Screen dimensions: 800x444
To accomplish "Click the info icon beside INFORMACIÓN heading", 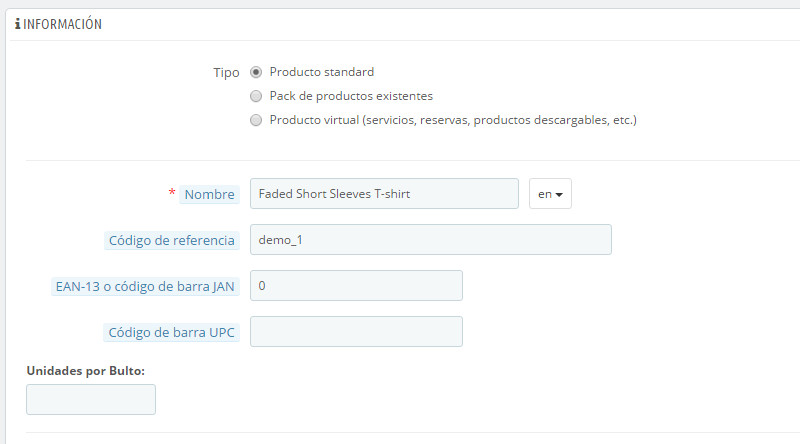I will (x=17, y=23).
